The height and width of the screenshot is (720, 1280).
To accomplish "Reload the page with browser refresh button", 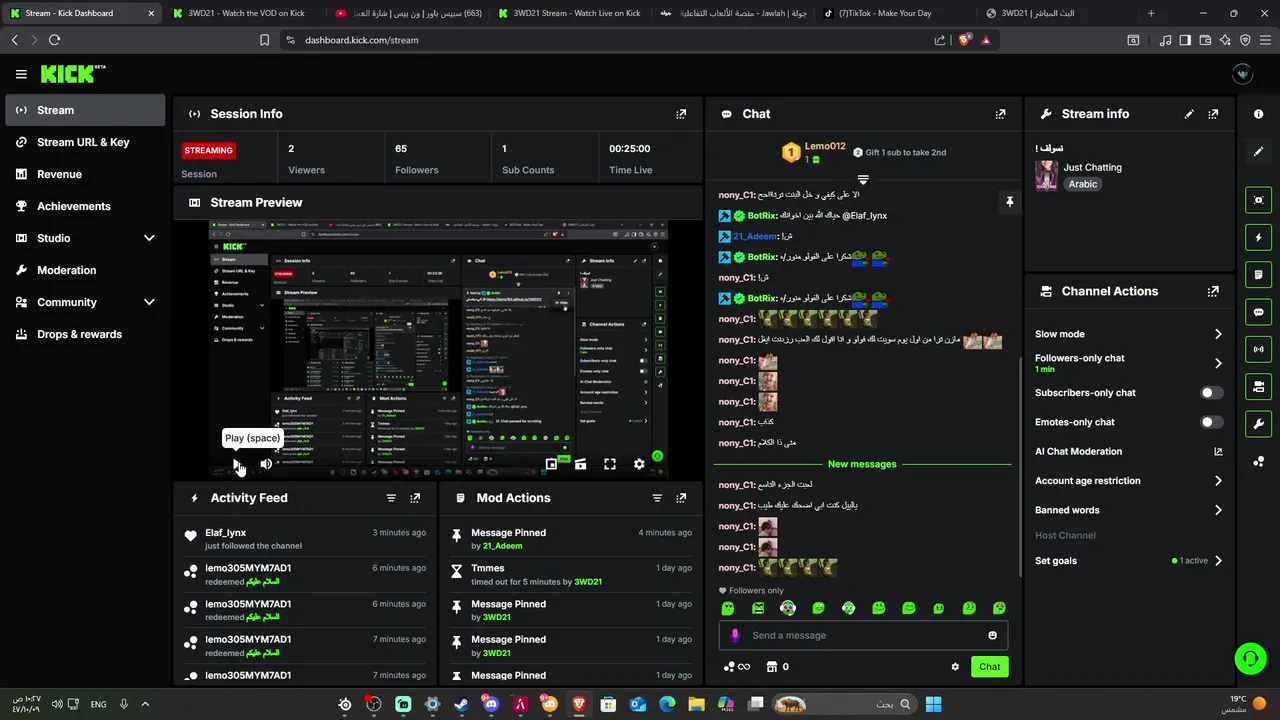I will pyautogui.click(x=54, y=40).
